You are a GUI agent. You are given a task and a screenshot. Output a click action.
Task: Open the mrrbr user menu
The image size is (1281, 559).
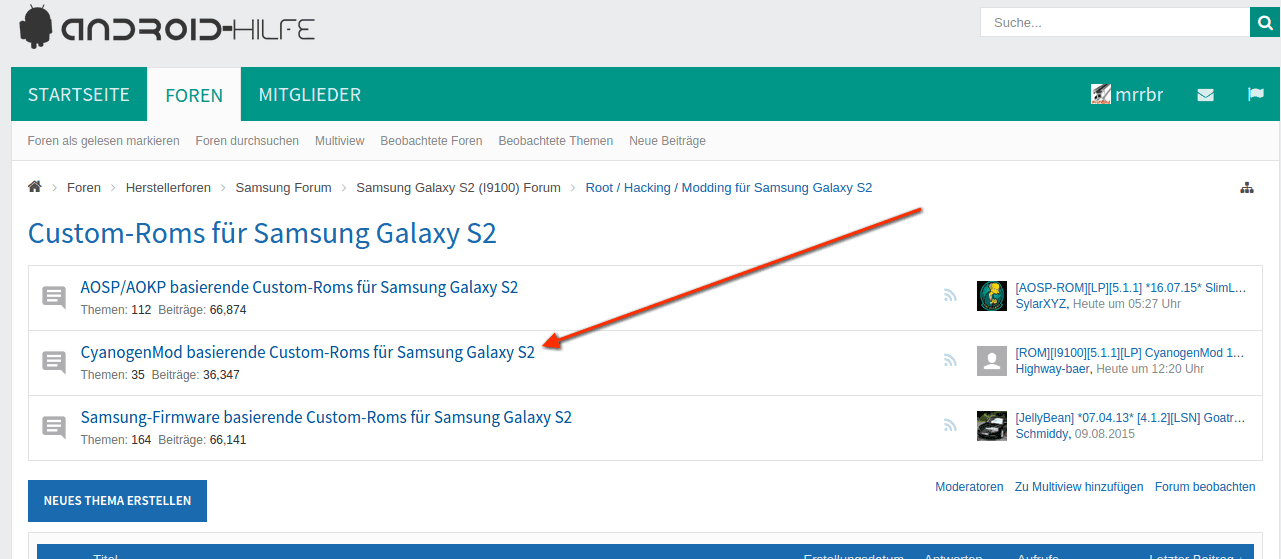click(x=1127, y=95)
